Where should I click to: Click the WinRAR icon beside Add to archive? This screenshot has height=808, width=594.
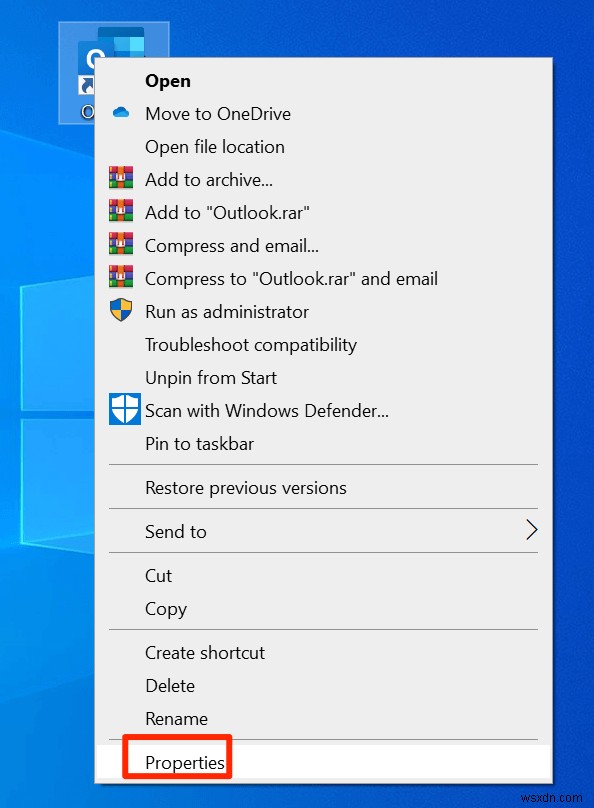[121, 179]
